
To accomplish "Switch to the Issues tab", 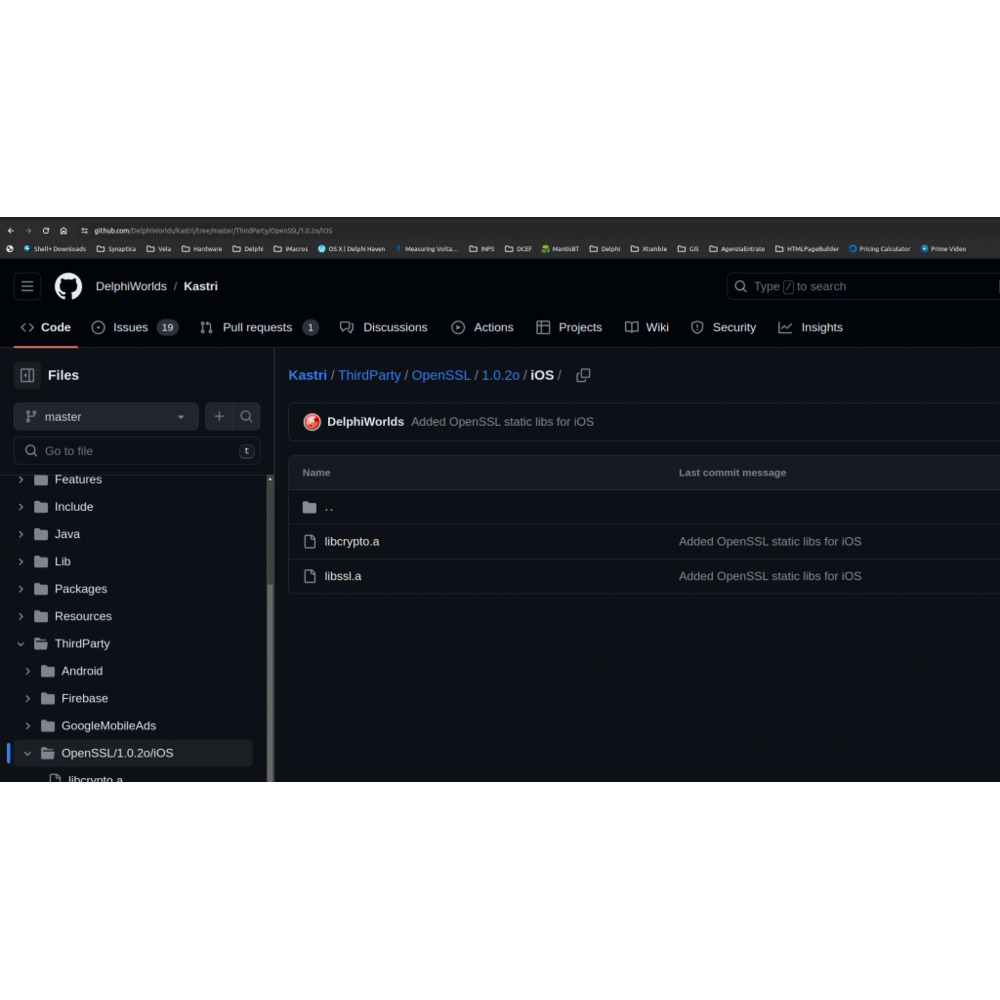I will click(x=130, y=328).
